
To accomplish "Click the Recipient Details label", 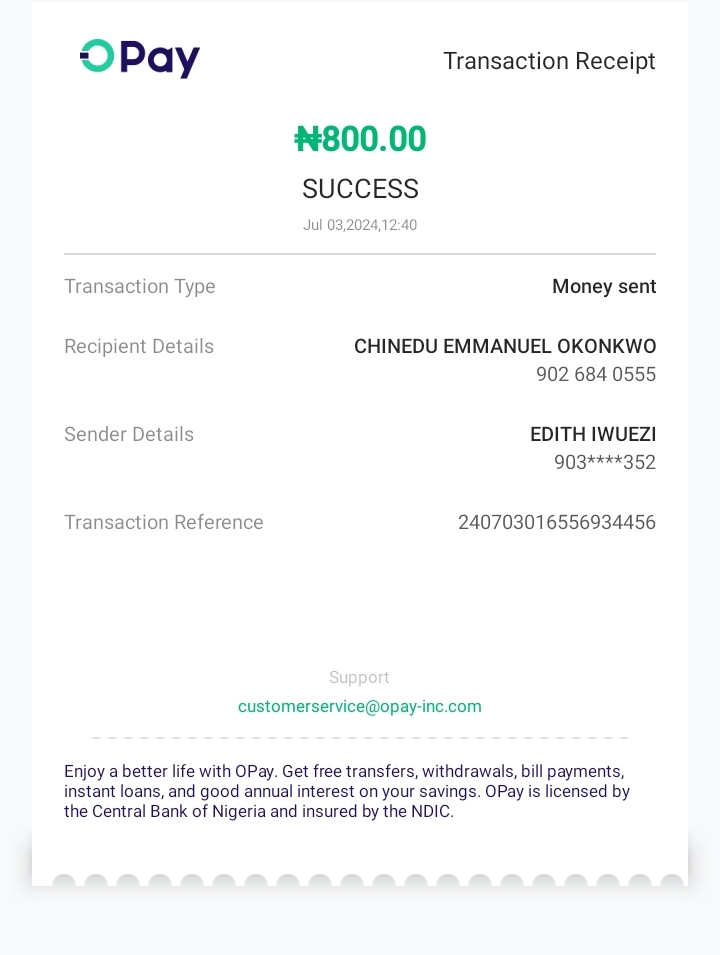I will [139, 347].
